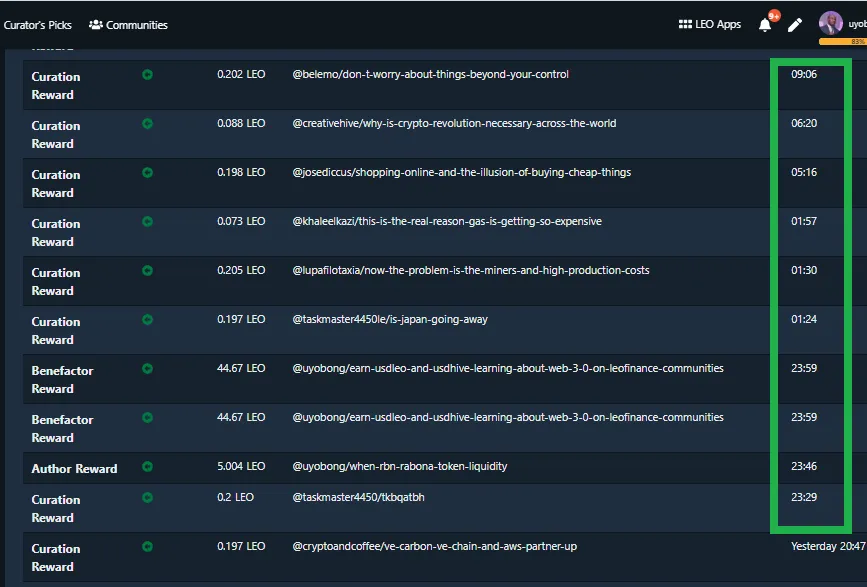
Task: Open @taskmaster4450/tkbqatbh link
Action: (x=358, y=497)
